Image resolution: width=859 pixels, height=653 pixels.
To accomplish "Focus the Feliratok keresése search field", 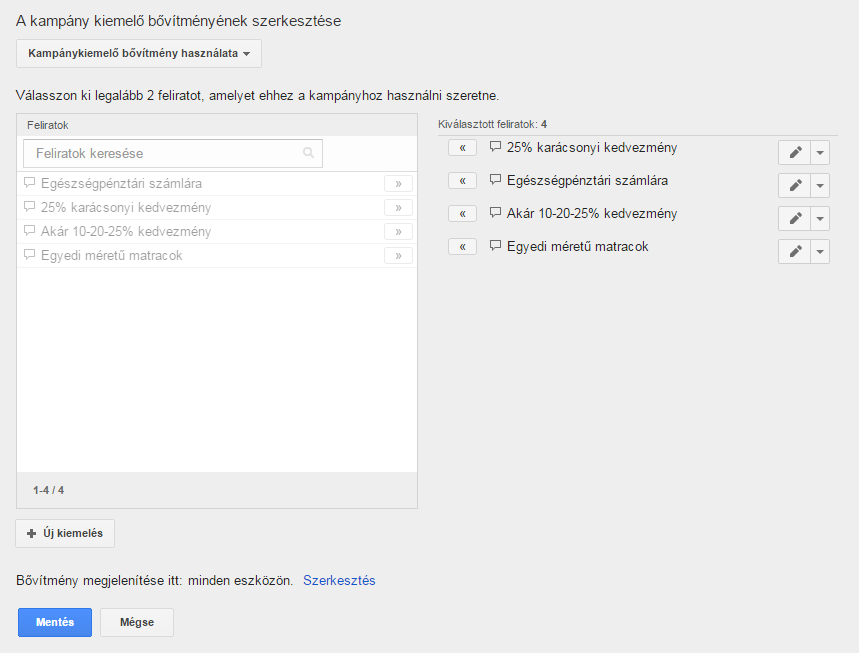I will [173, 153].
